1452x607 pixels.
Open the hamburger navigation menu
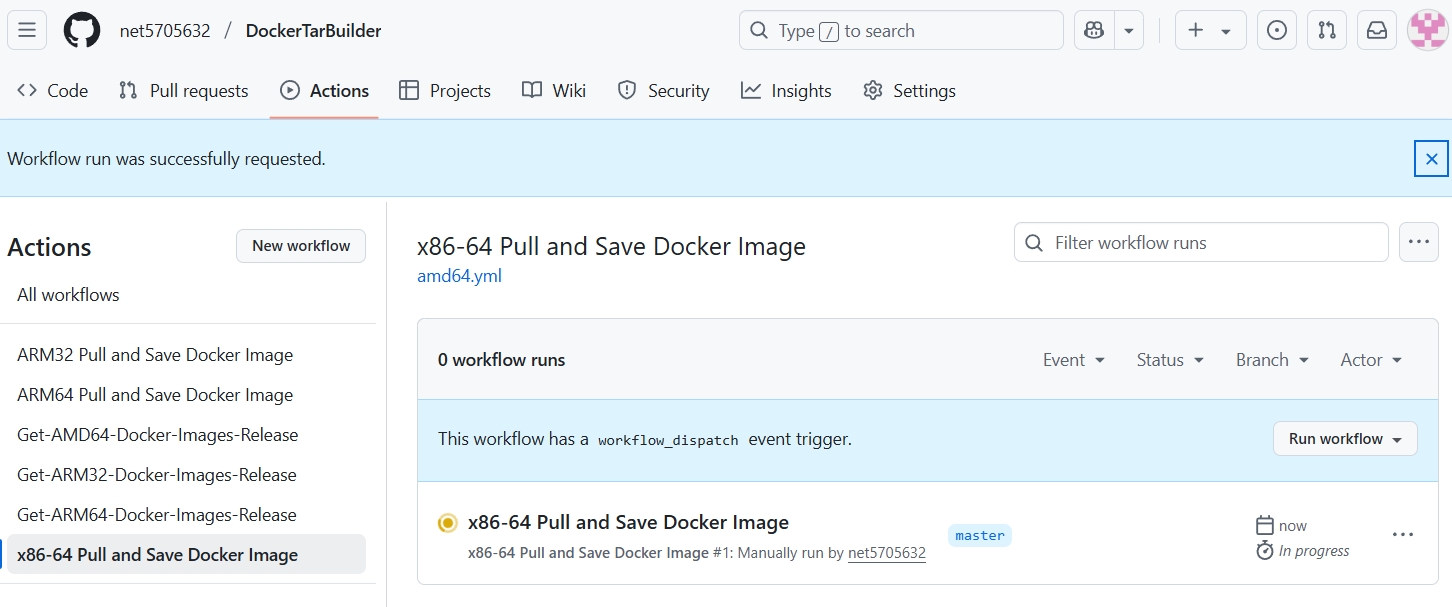(x=27, y=31)
